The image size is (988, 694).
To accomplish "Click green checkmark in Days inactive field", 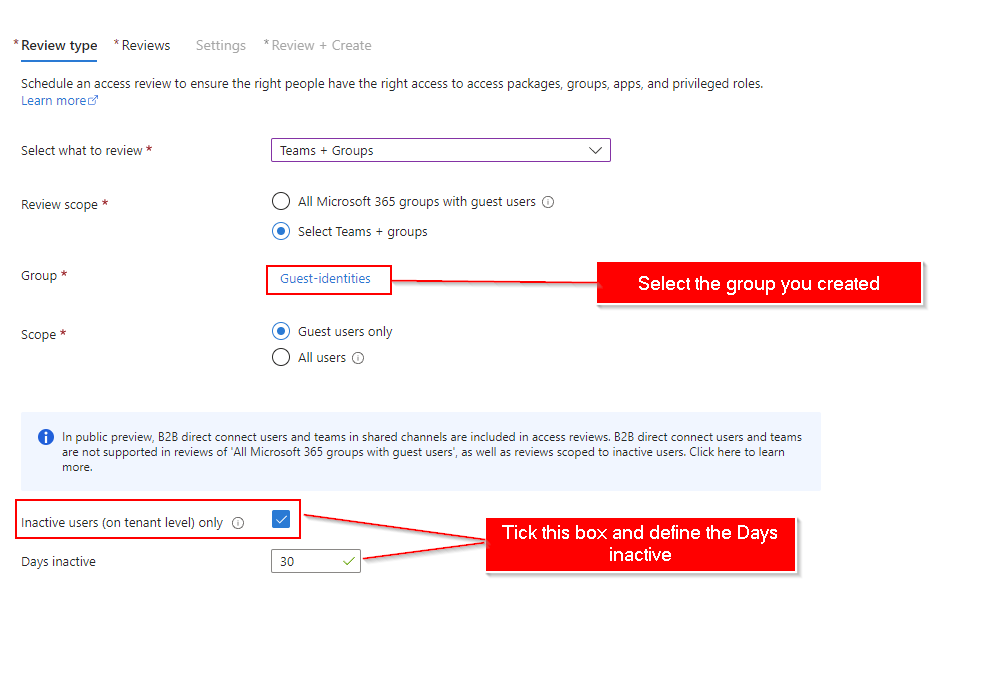I will pyautogui.click(x=348, y=562).
